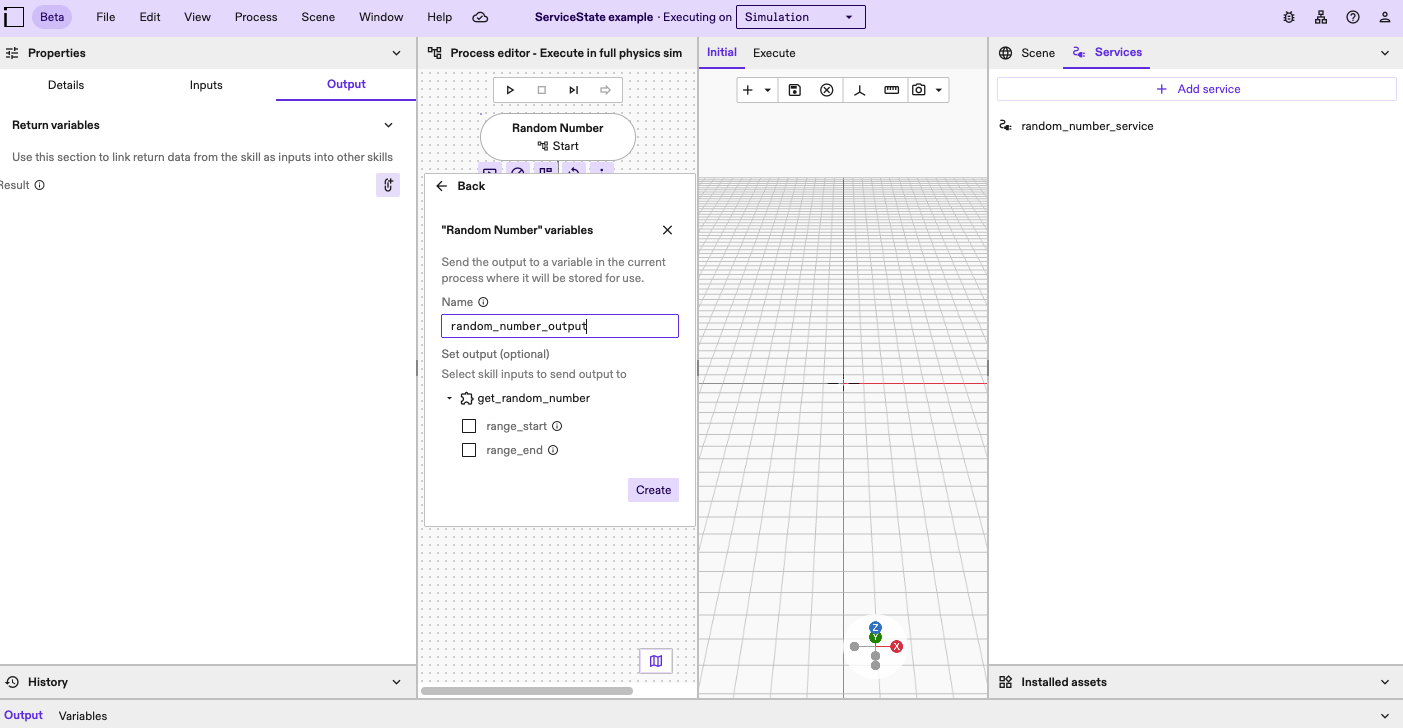The width and height of the screenshot is (1403, 728).
Task: Open the help question mark icon
Action: (1353, 17)
